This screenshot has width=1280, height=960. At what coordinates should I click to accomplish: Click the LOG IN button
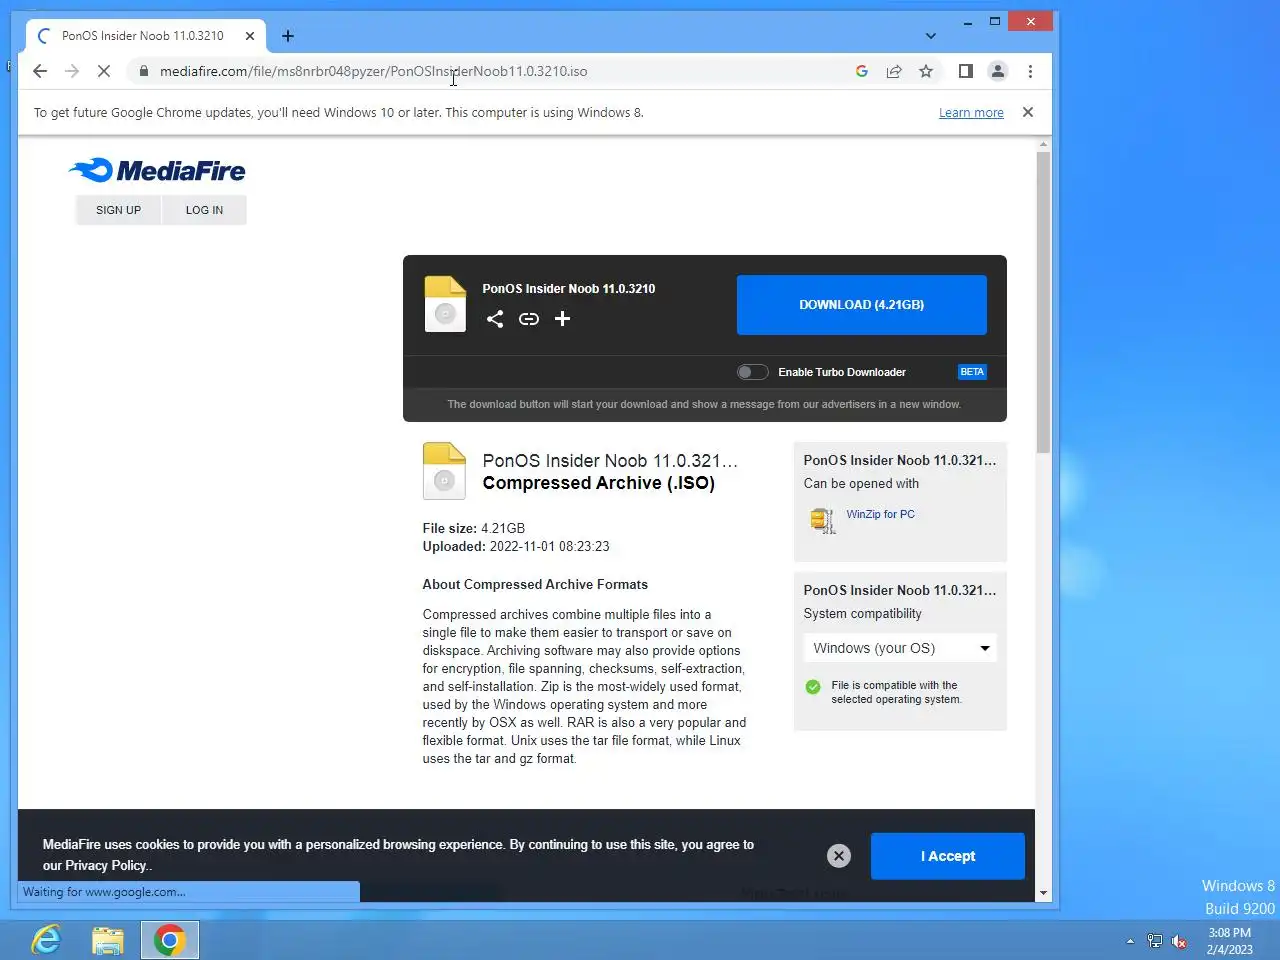[204, 210]
